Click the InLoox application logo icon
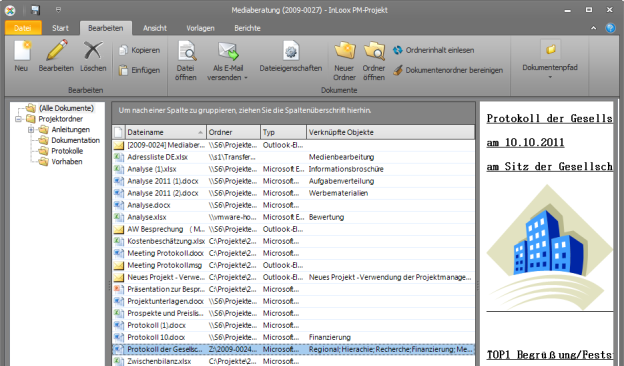 (x=10, y=10)
